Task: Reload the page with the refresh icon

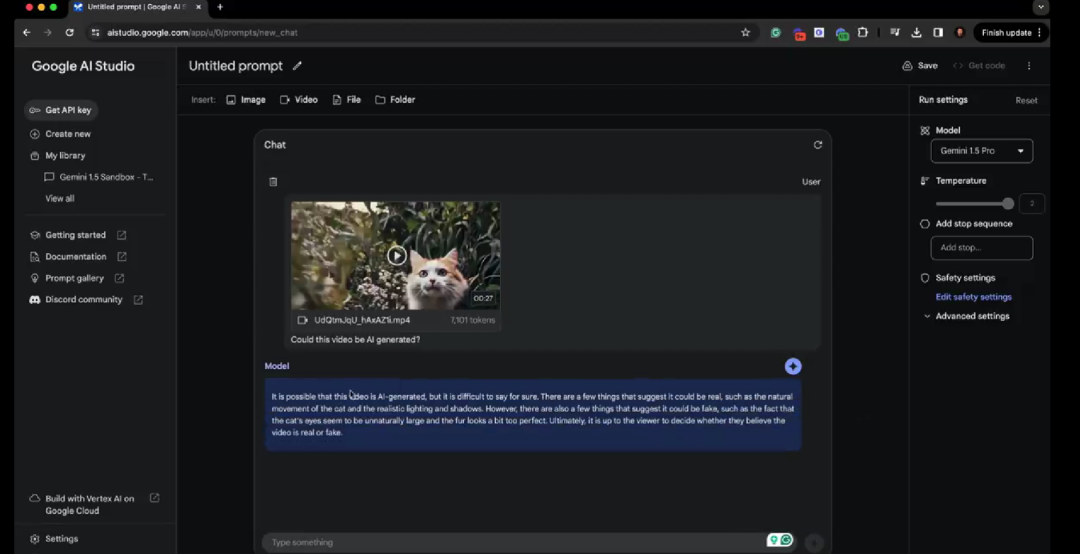Action: click(70, 32)
